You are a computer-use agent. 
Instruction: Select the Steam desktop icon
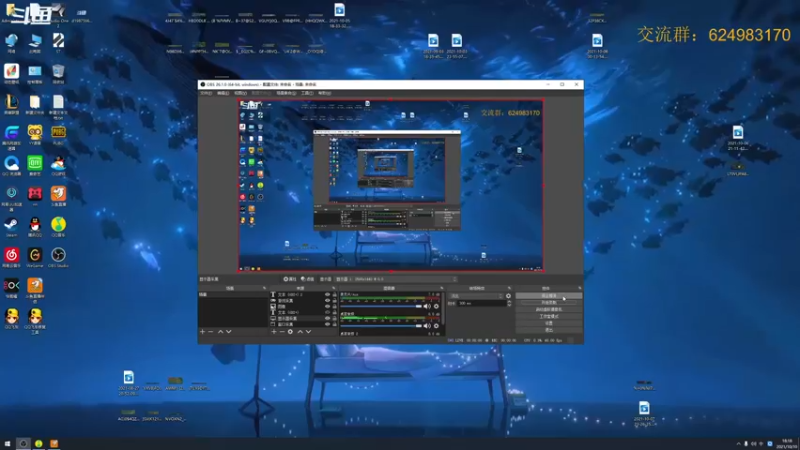[x=11, y=227]
